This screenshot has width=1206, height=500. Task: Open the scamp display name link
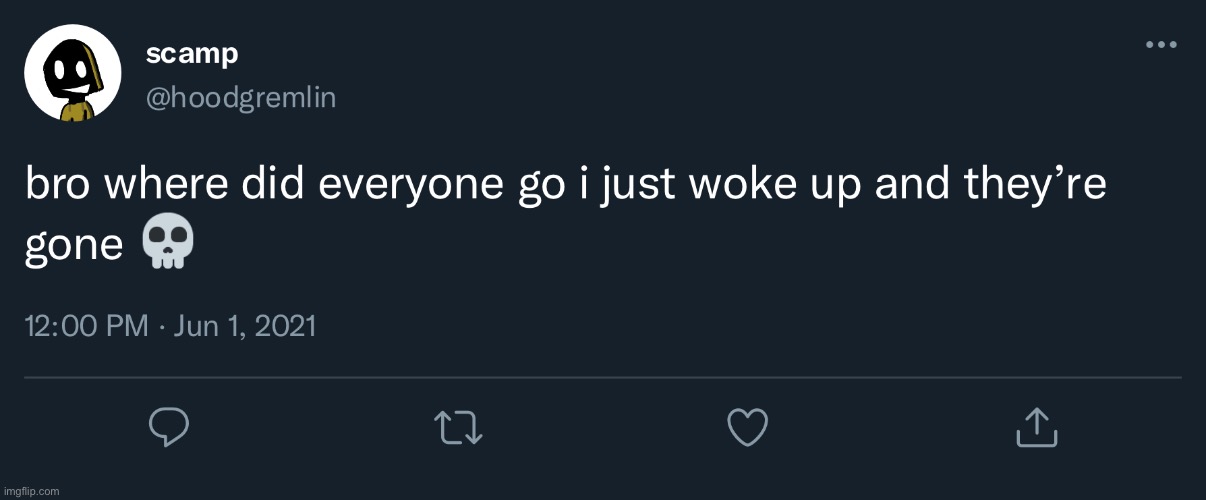click(x=192, y=54)
